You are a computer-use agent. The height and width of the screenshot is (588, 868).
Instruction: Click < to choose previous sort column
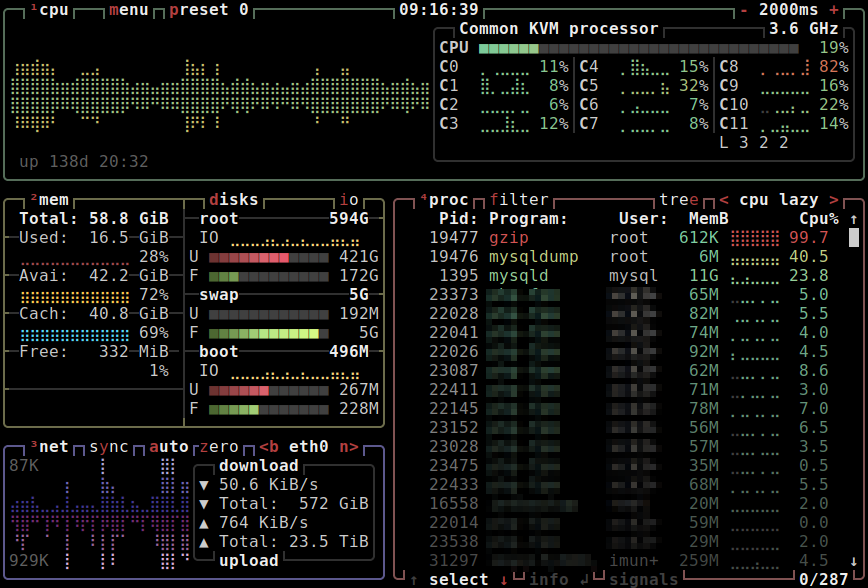point(723,198)
